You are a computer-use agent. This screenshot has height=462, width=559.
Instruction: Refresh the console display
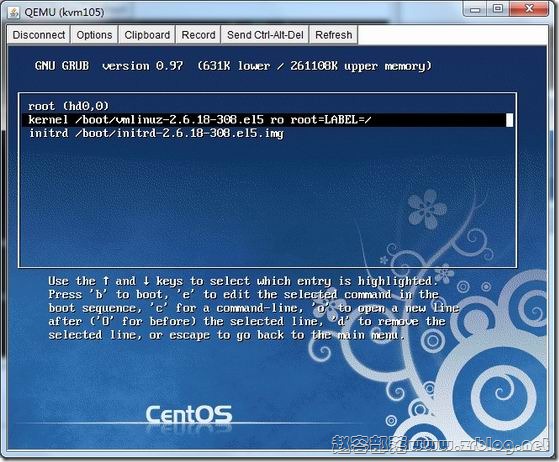[x=333, y=35]
